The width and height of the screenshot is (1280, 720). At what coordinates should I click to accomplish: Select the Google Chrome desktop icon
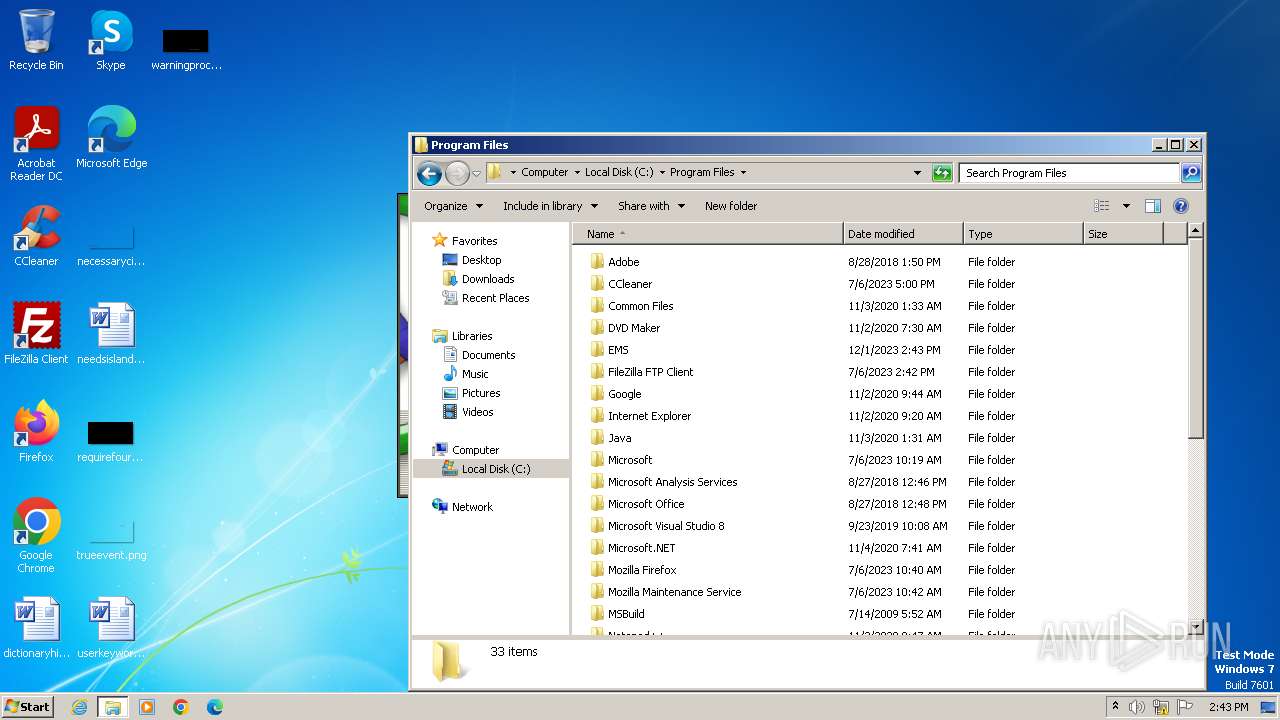[x=36, y=536]
